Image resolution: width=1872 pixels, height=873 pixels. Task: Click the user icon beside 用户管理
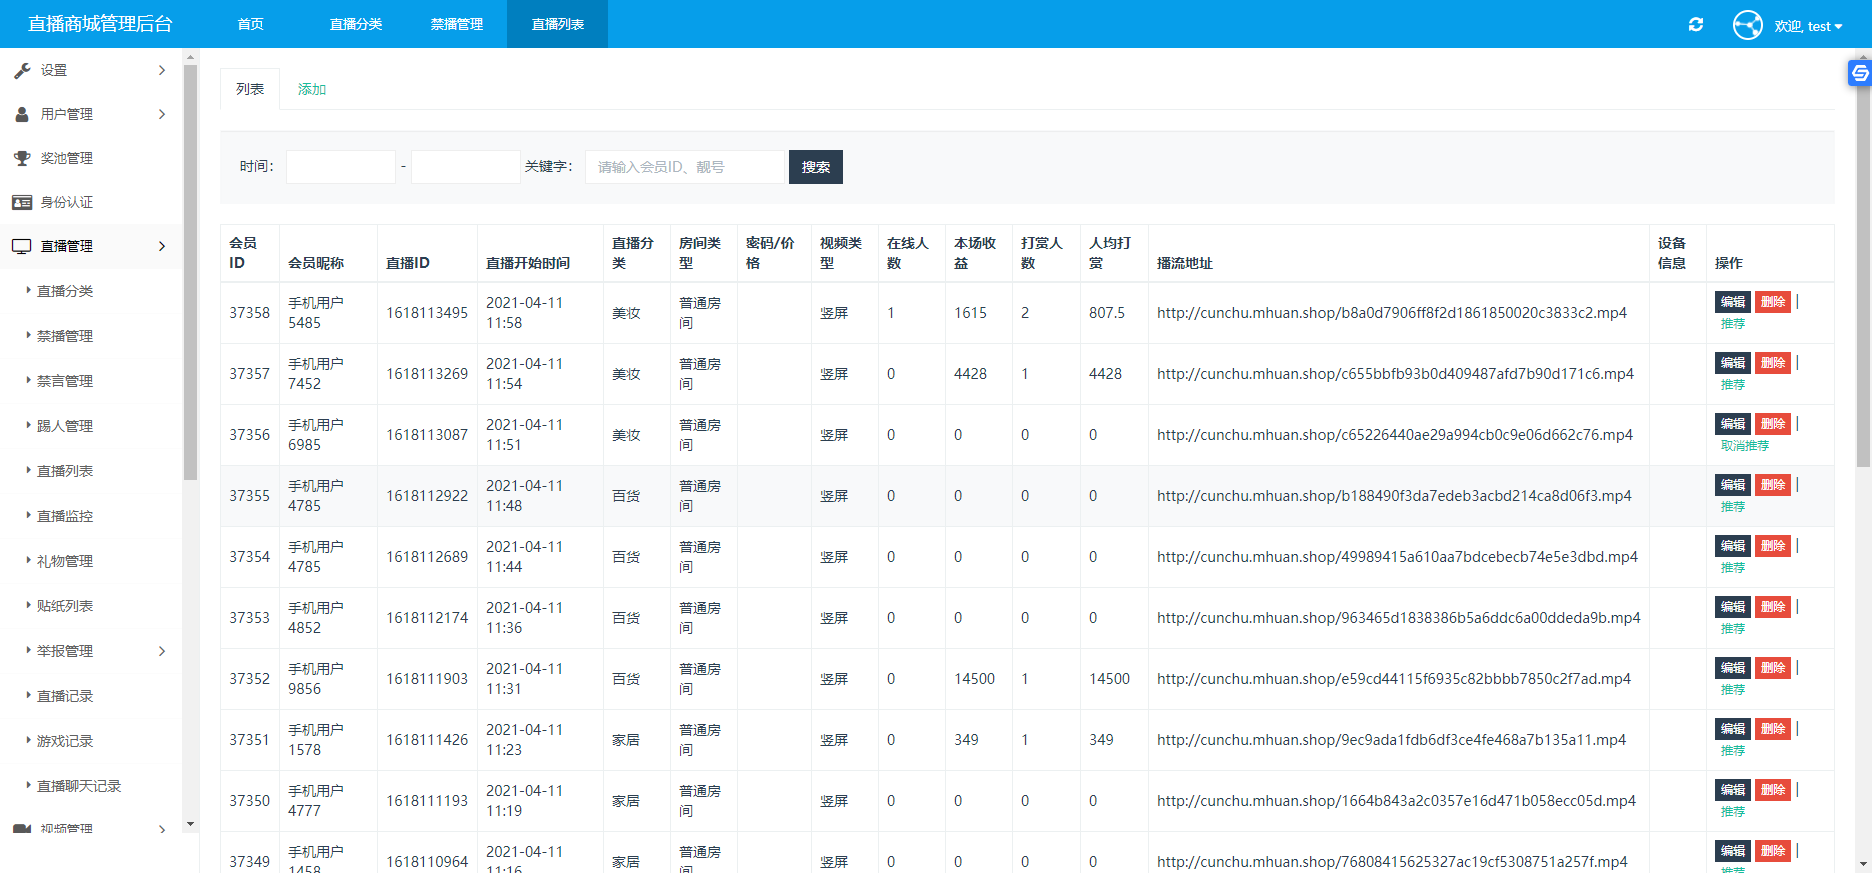coord(22,114)
